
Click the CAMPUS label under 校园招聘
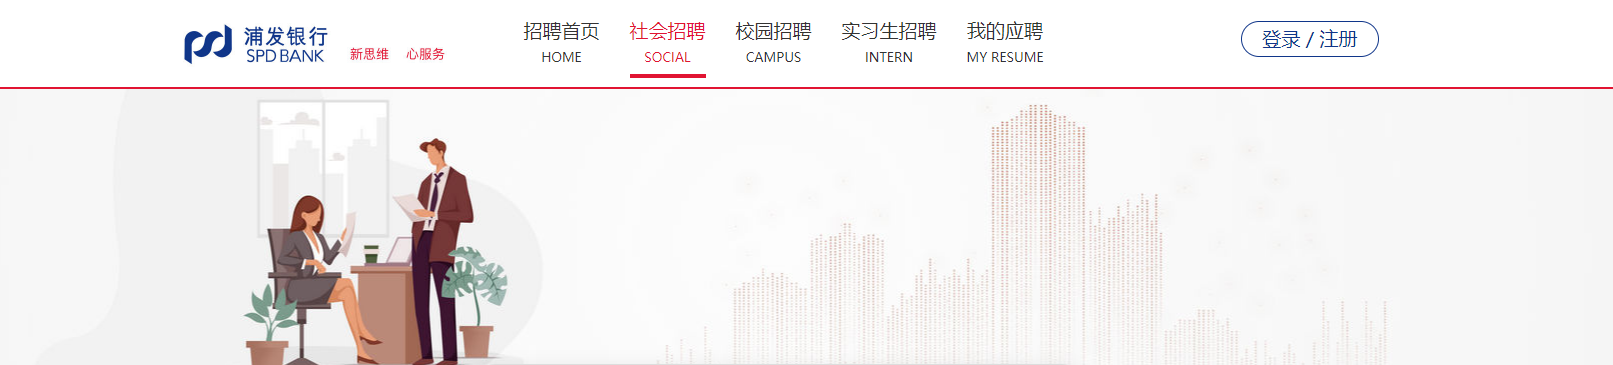tap(773, 57)
